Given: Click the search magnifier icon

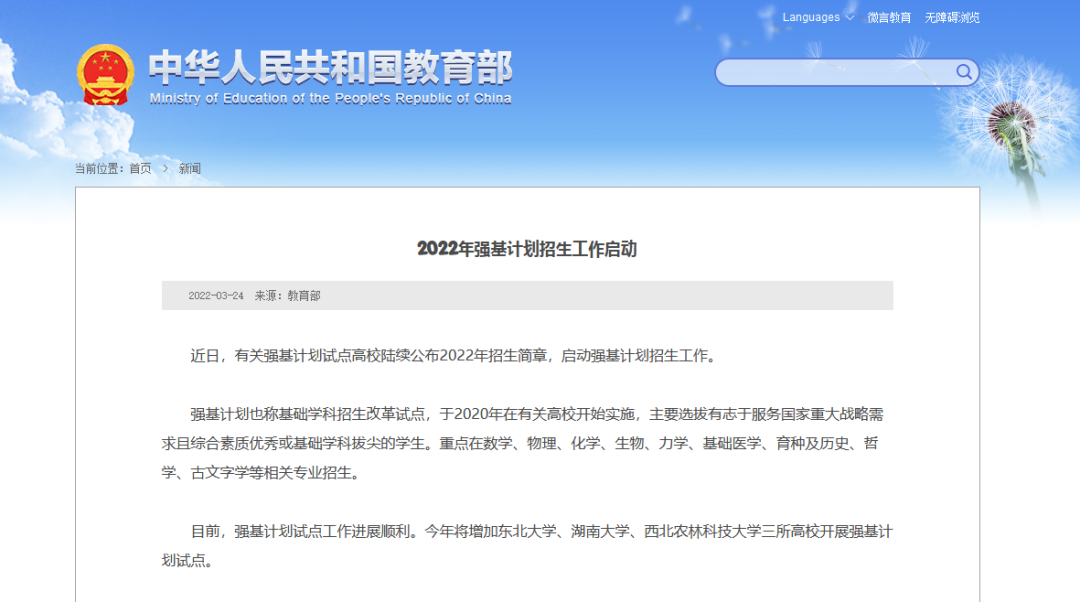Looking at the screenshot, I should coord(964,72).
